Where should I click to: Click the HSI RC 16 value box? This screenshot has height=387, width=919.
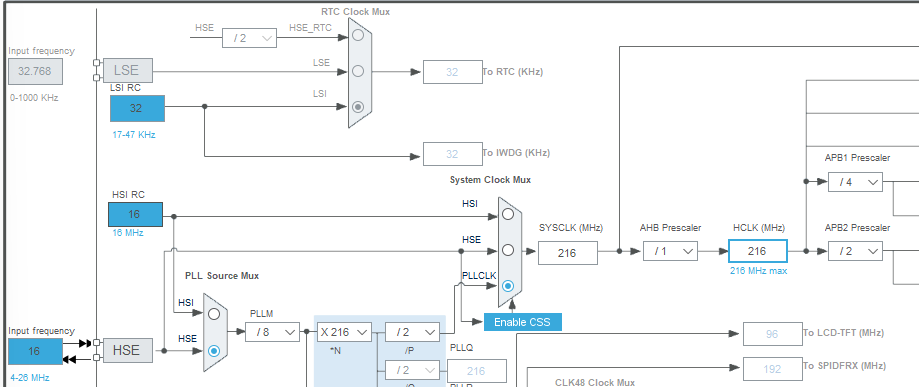pos(135,215)
